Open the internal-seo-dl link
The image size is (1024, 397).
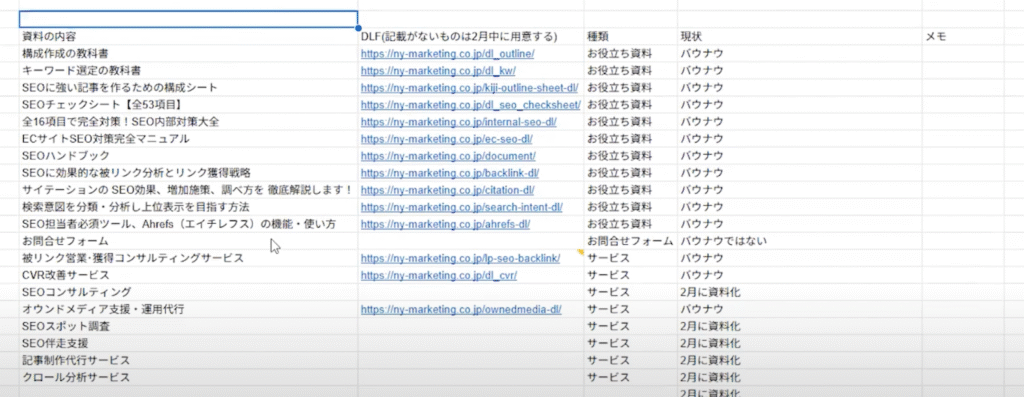tap(458, 121)
